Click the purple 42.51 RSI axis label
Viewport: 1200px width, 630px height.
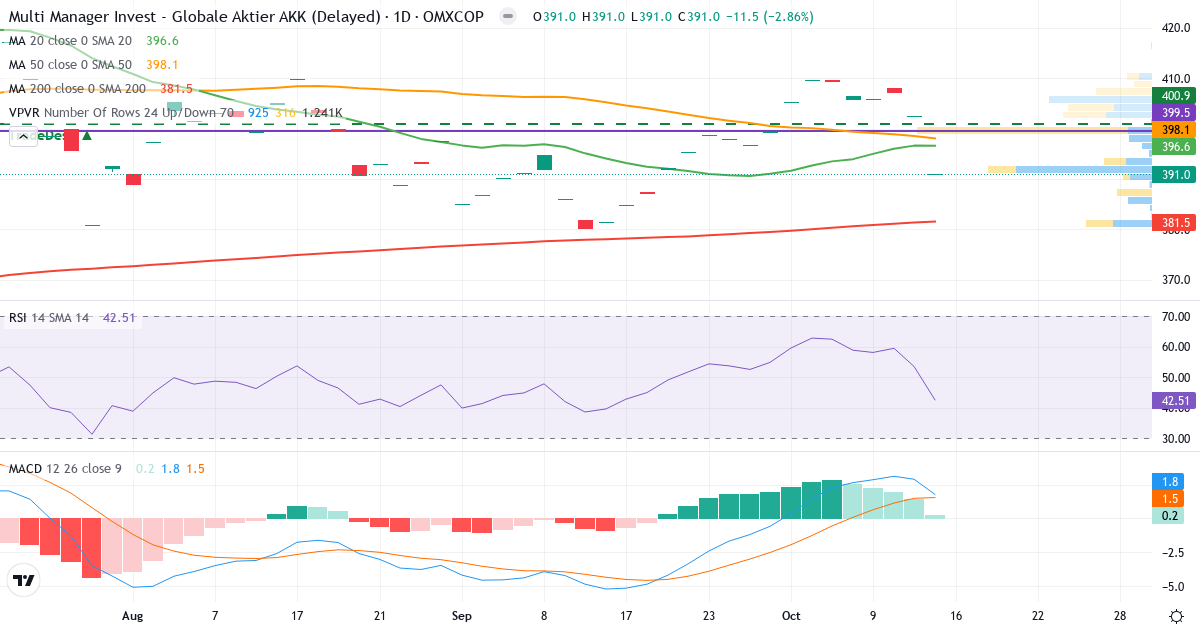pyautogui.click(x=1174, y=401)
